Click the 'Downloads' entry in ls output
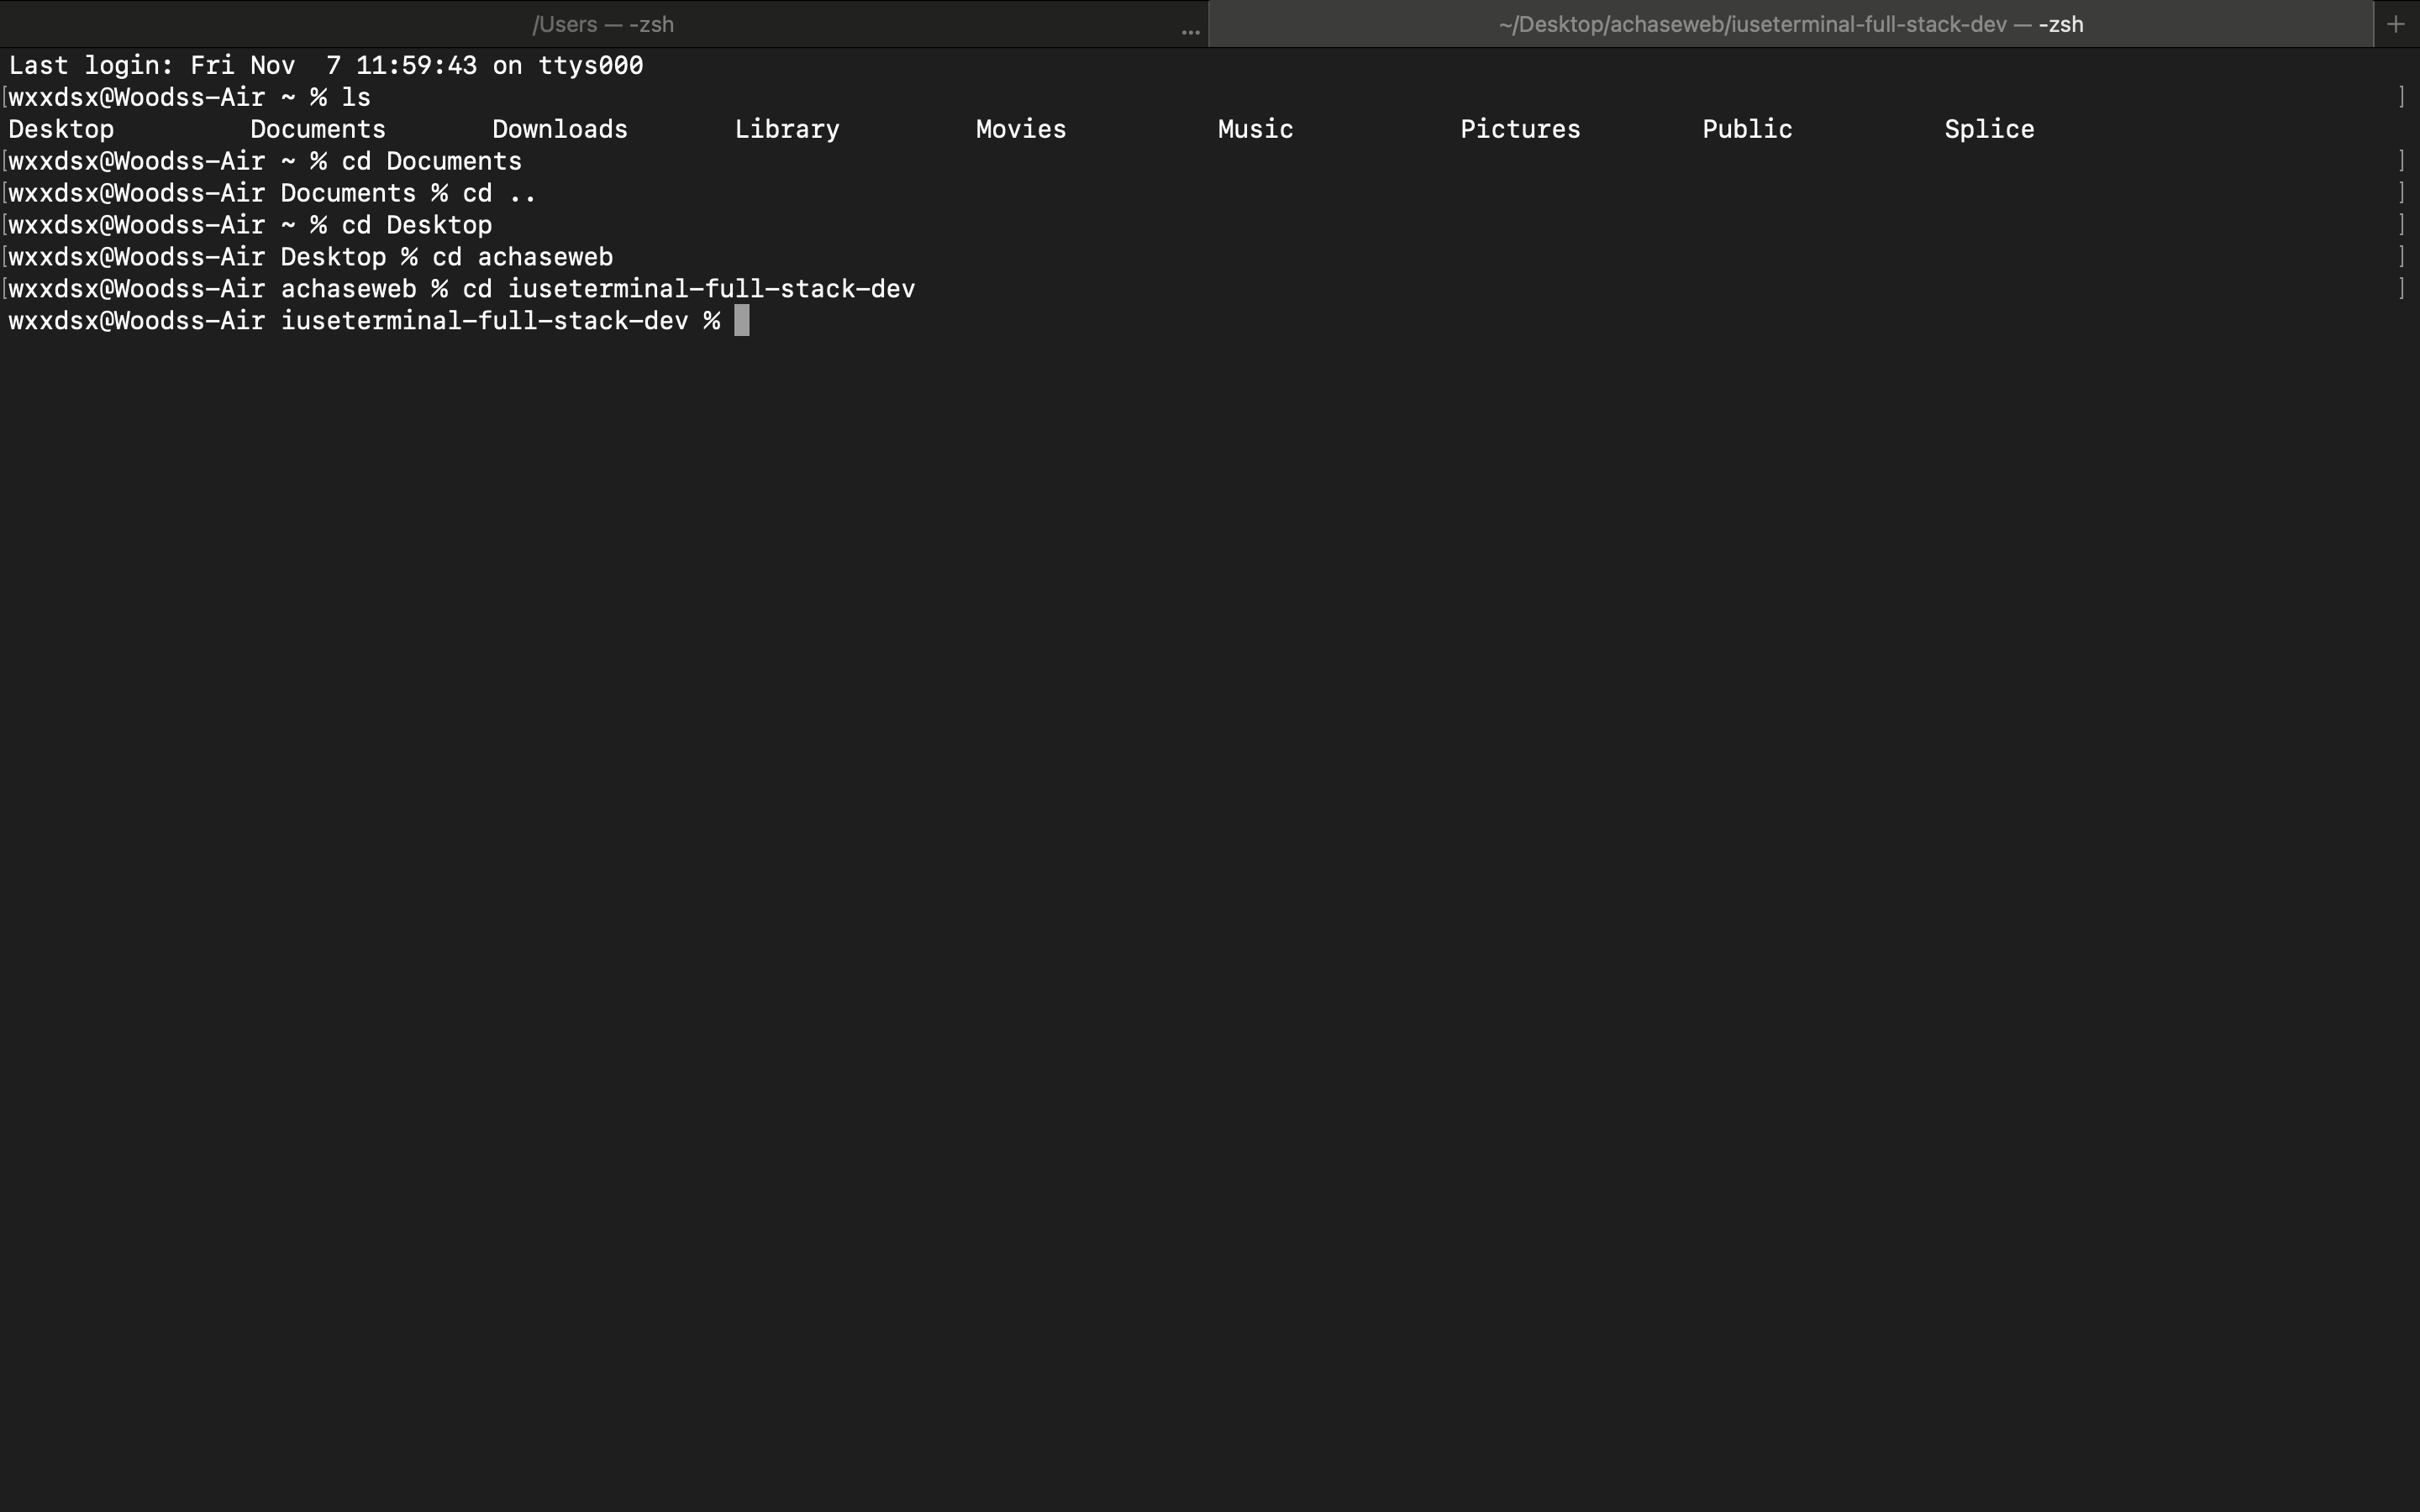The image size is (2420, 1512). pos(560,129)
